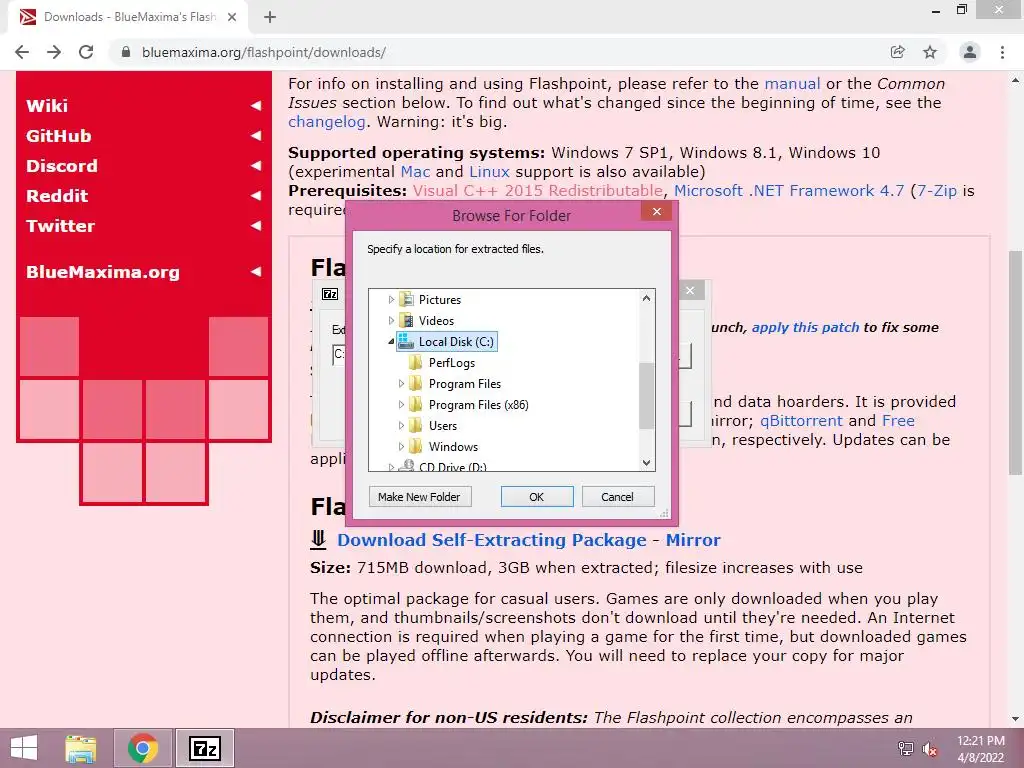Screen dimensions: 1024x768
Task: Bookmark this page with the star icon
Action: [x=930, y=52]
